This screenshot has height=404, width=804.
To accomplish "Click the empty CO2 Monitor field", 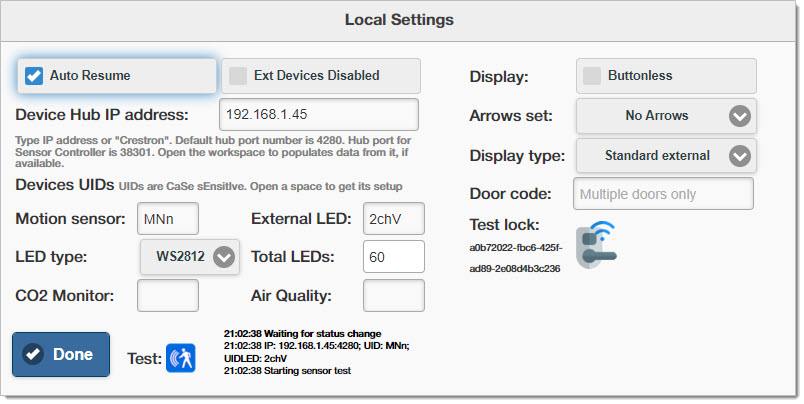I will (x=168, y=295).
